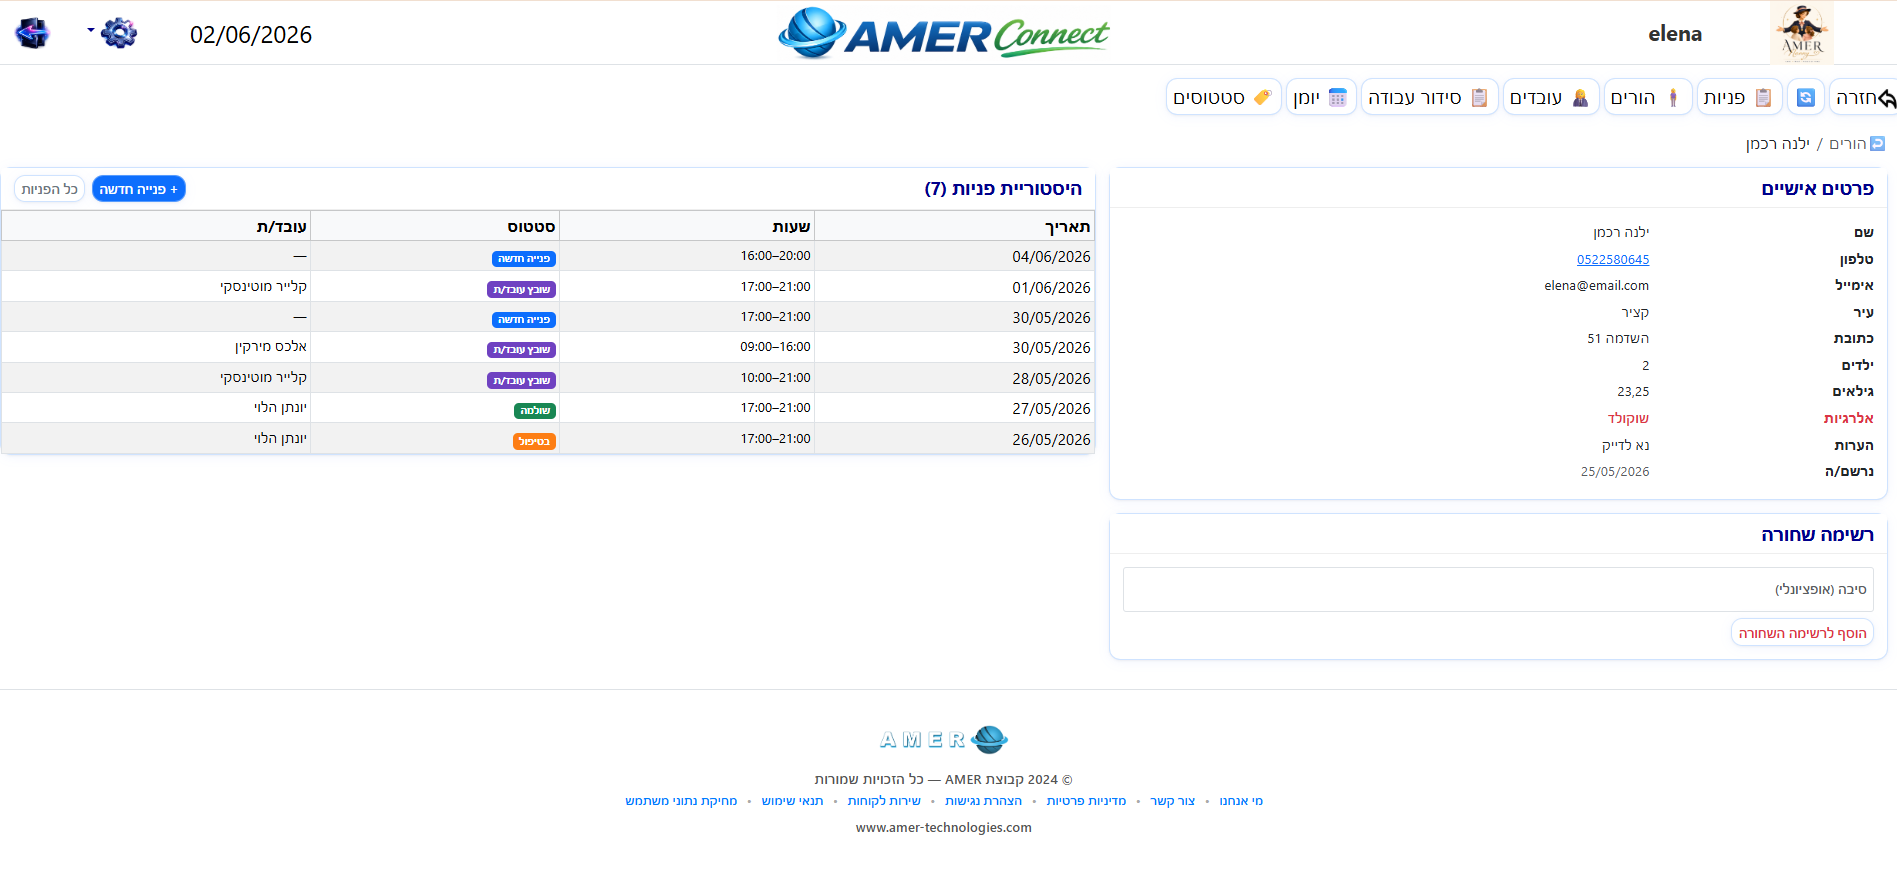
Task: Select the 04/06/2026 request row date
Action: (1051, 257)
